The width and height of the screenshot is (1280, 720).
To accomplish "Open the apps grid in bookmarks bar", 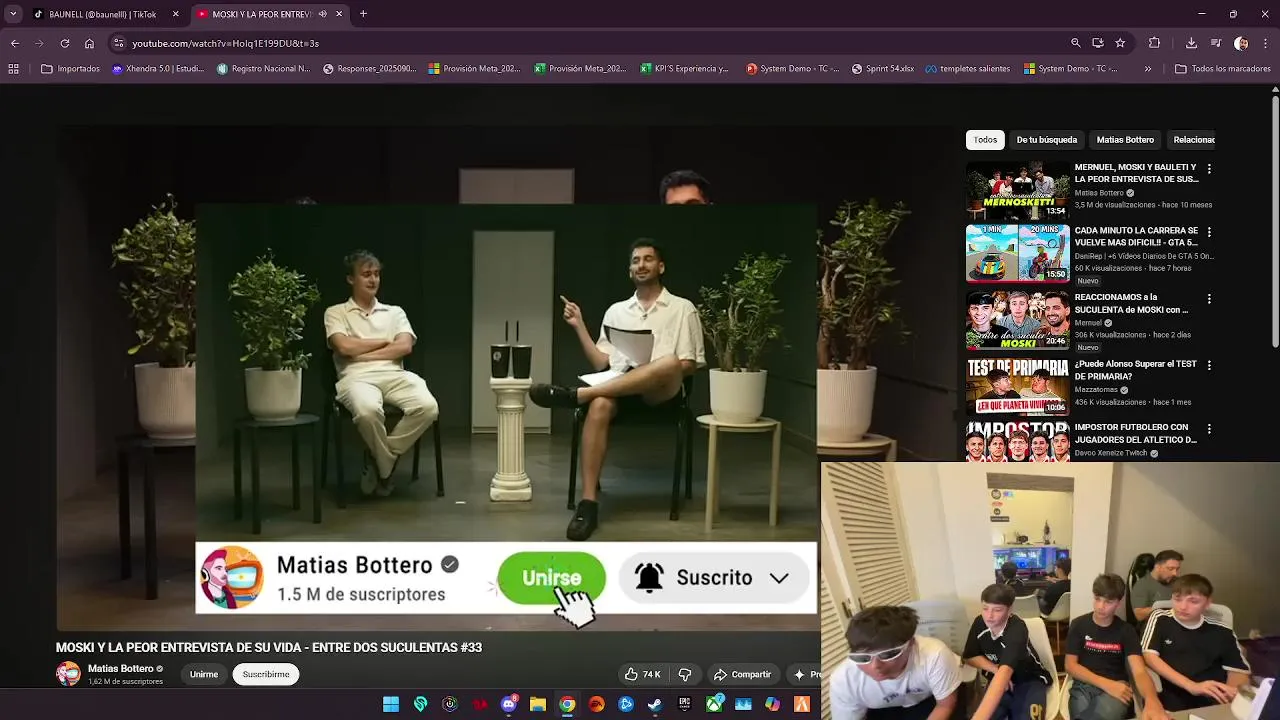I will 14,69.
